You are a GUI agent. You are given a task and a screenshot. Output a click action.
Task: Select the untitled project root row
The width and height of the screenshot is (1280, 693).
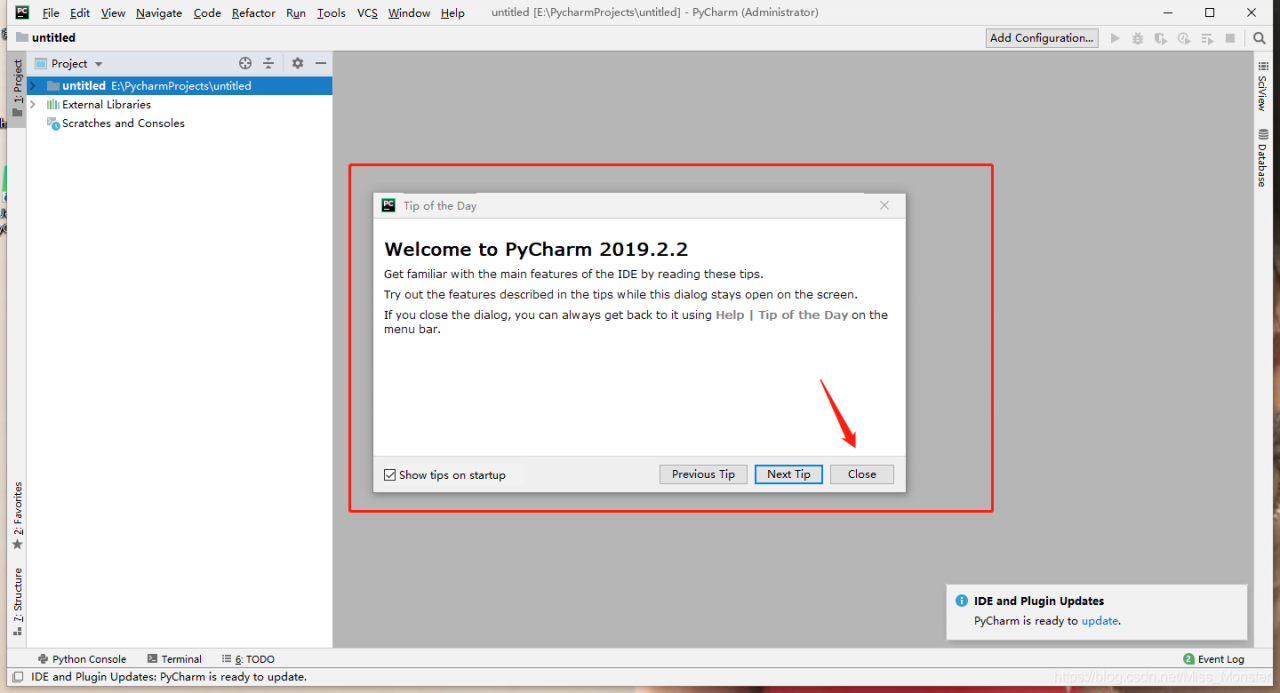[180, 86]
